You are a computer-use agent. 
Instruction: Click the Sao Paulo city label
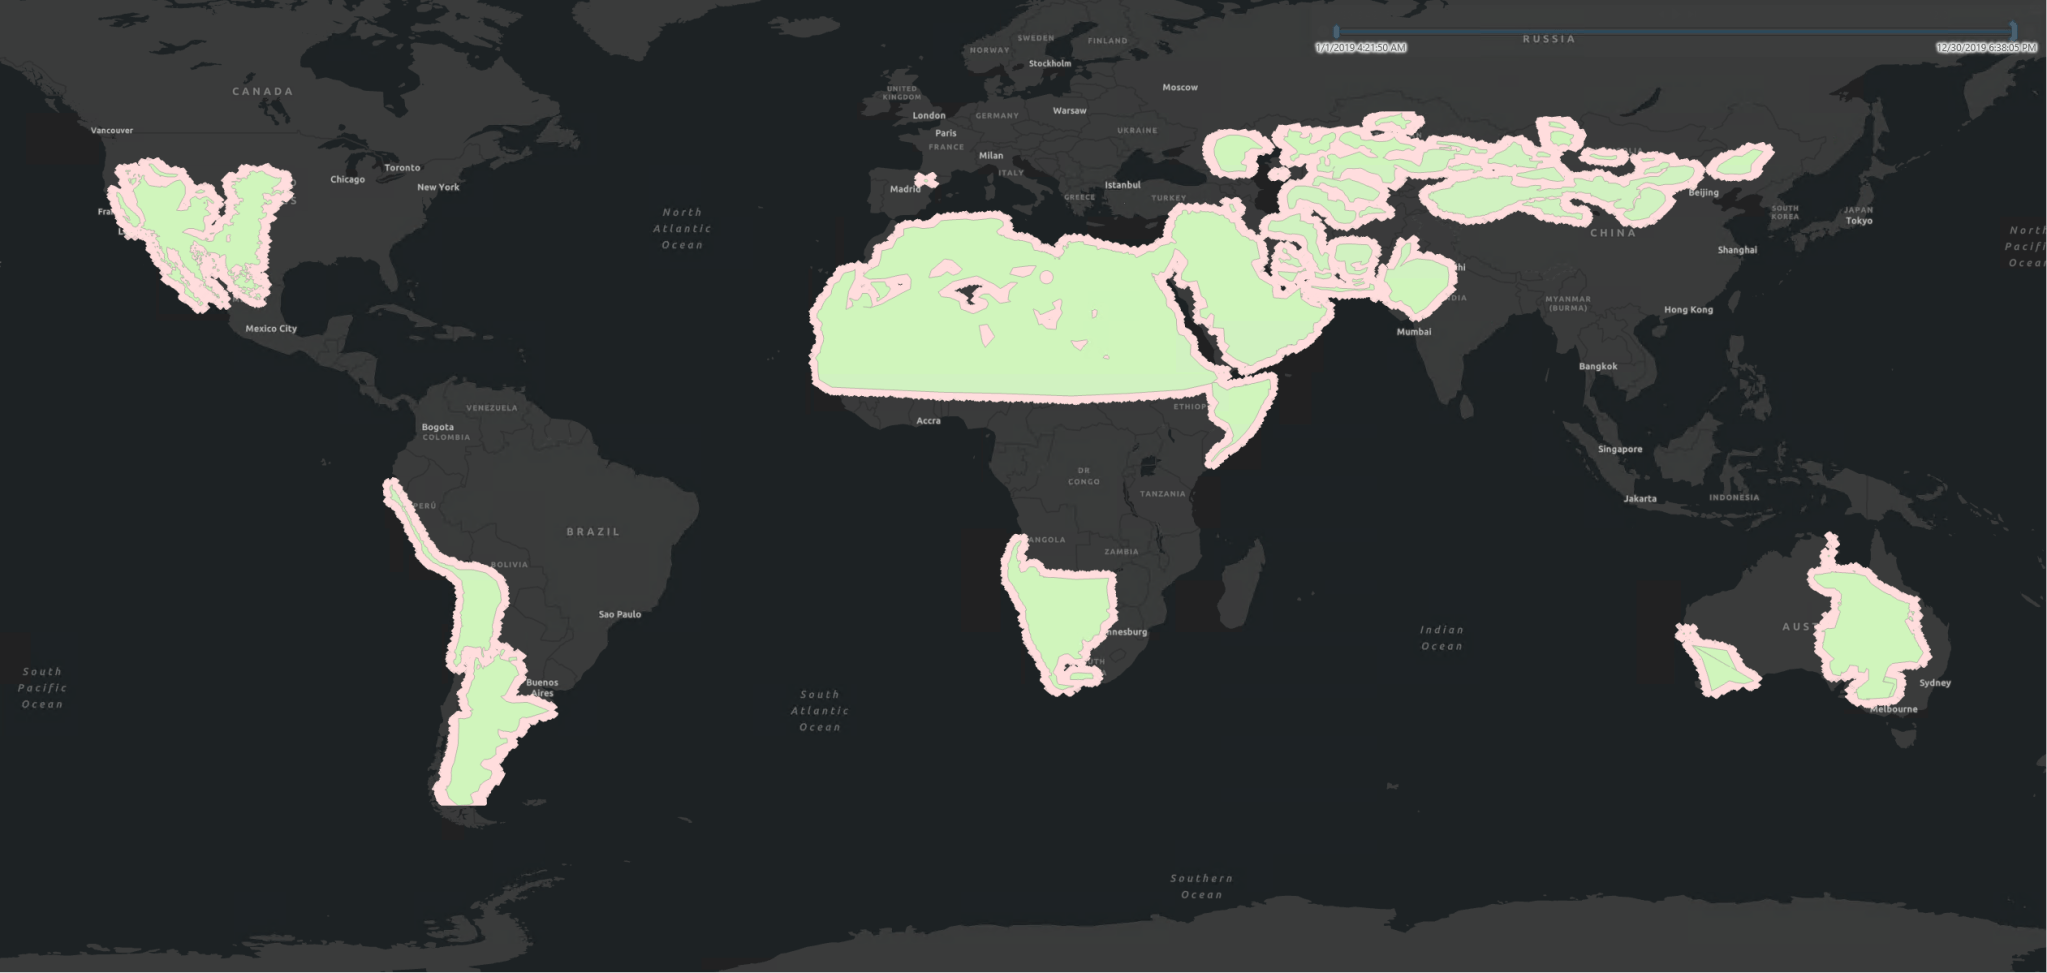click(620, 614)
